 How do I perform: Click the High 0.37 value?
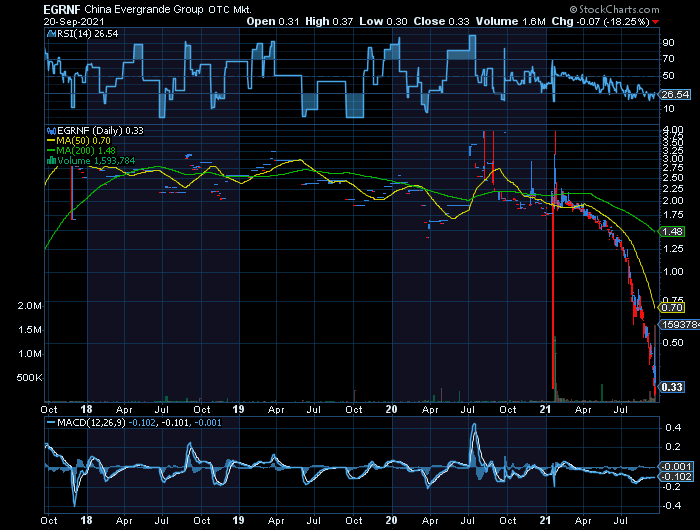[x=329, y=21]
